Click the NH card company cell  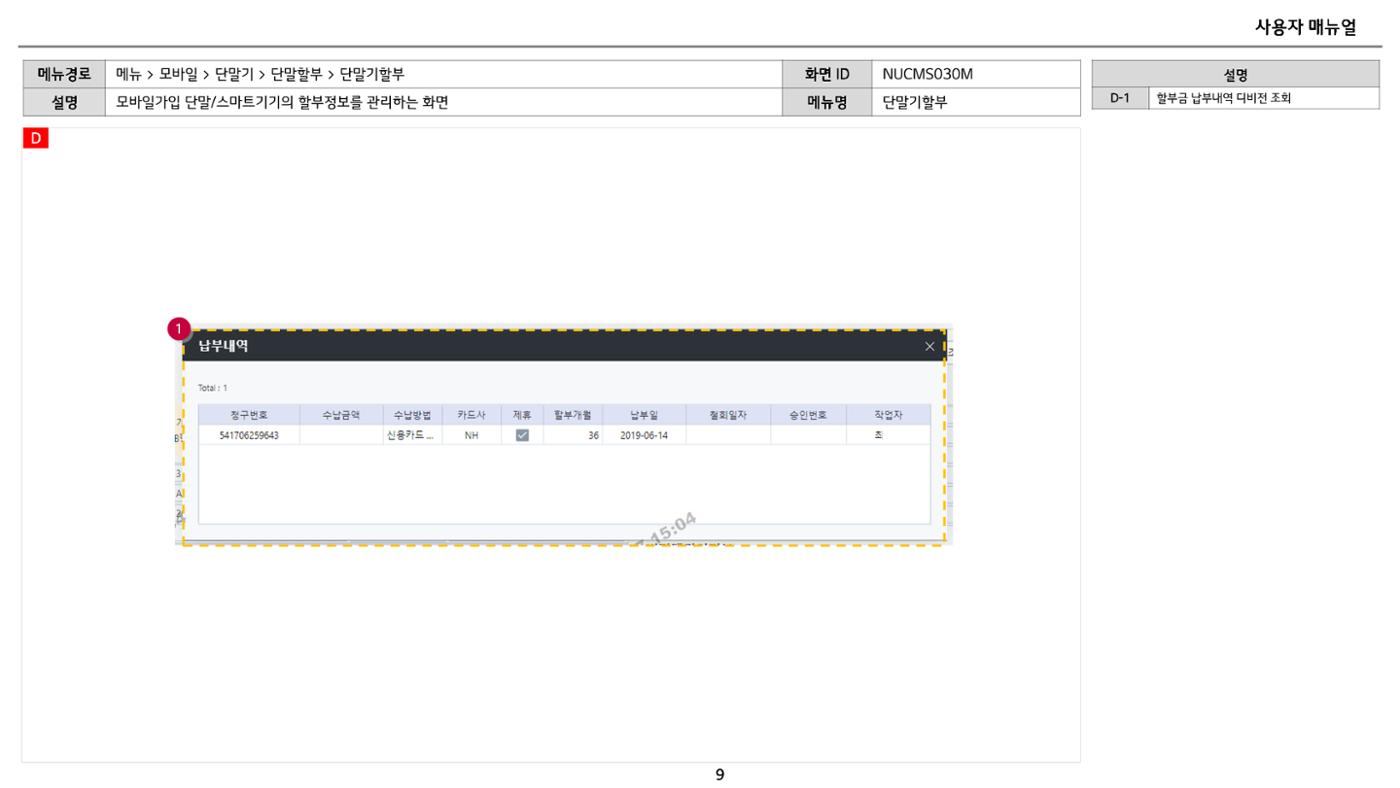pyautogui.click(x=472, y=435)
